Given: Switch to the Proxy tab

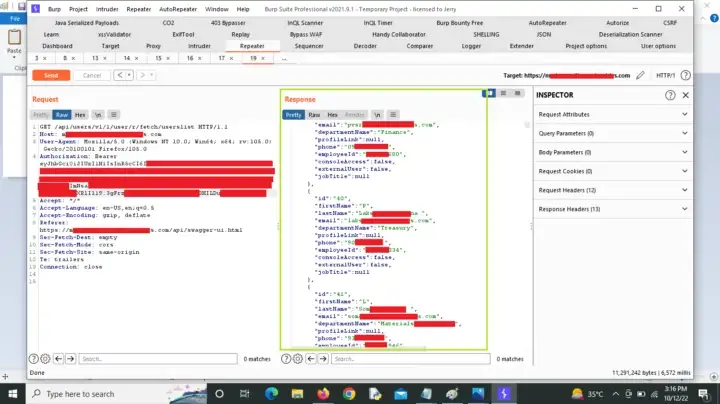Looking at the screenshot, I should pyautogui.click(x=153, y=46).
